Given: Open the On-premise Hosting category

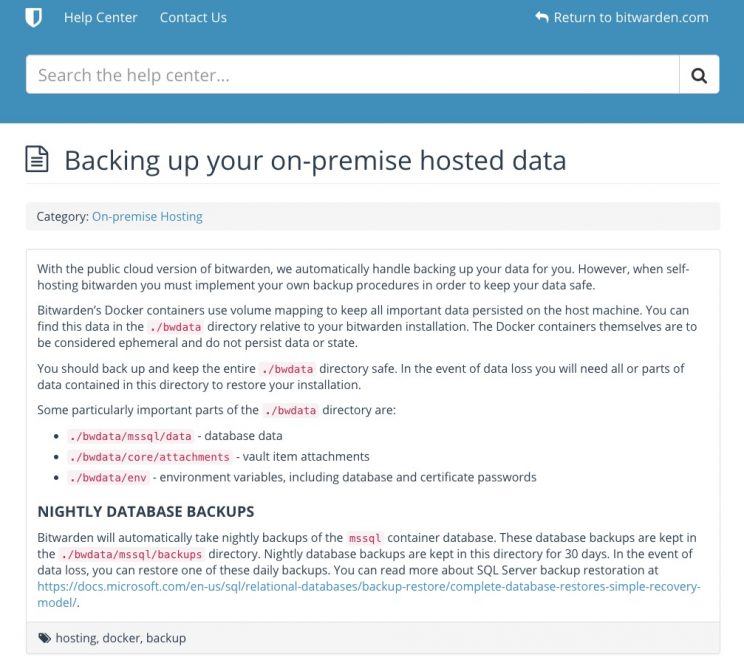Looking at the screenshot, I should tap(147, 216).
